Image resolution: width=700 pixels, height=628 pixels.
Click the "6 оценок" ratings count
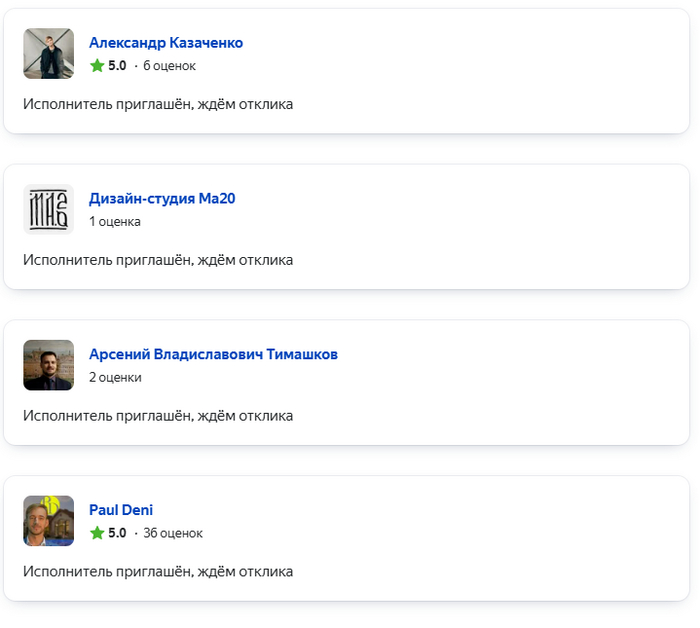169,66
